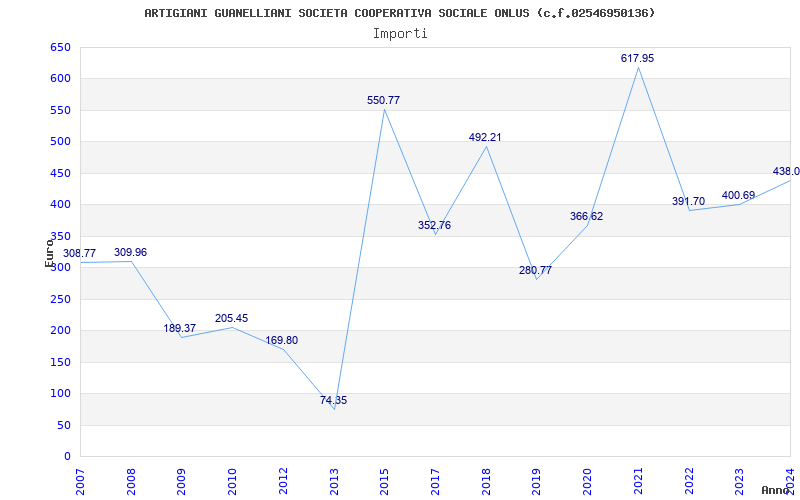Click the 2013 x-axis year label

[x=334, y=482]
